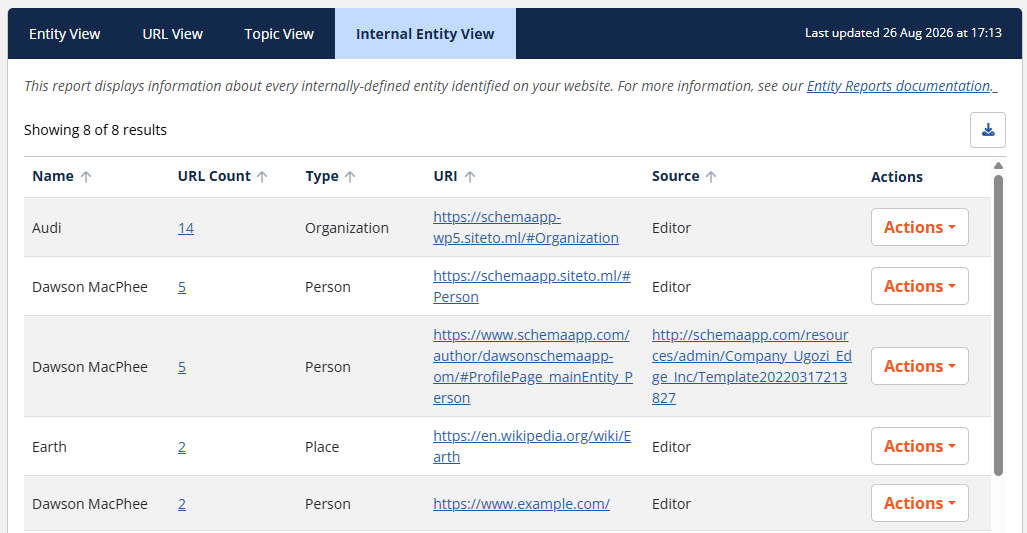Open the Topic View tab

(279, 34)
